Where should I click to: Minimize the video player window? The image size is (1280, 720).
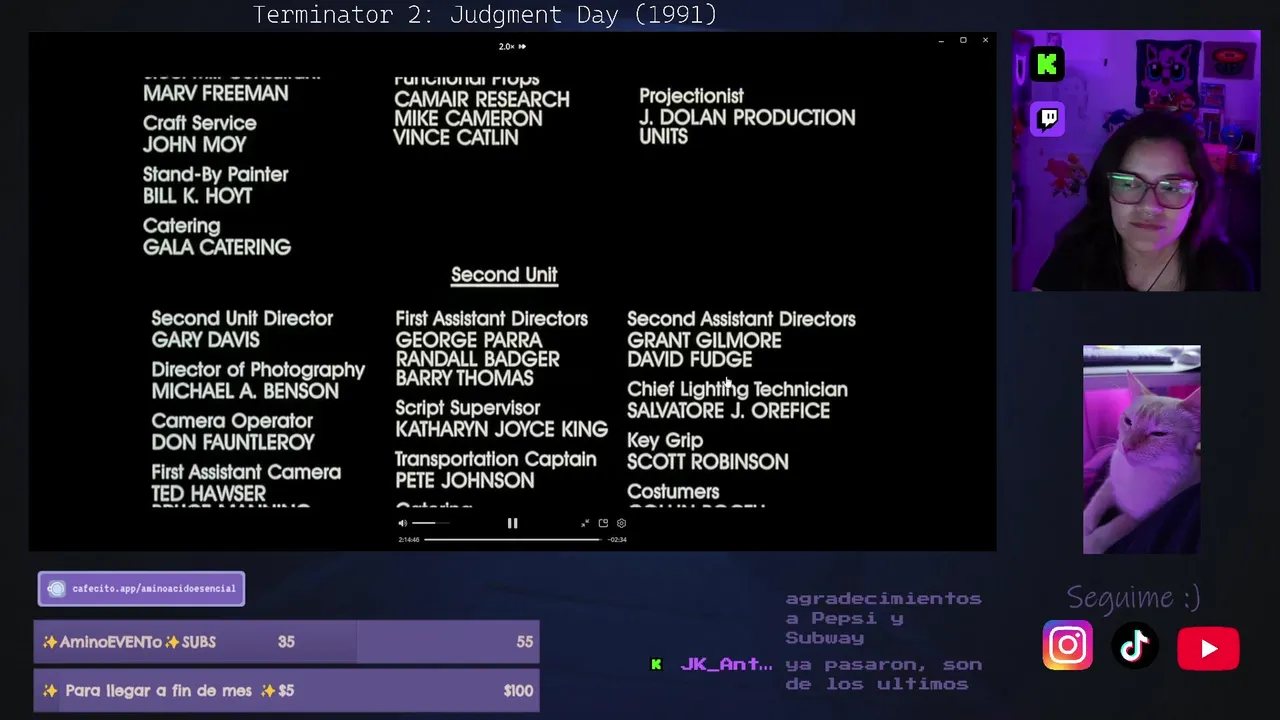coord(941,40)
